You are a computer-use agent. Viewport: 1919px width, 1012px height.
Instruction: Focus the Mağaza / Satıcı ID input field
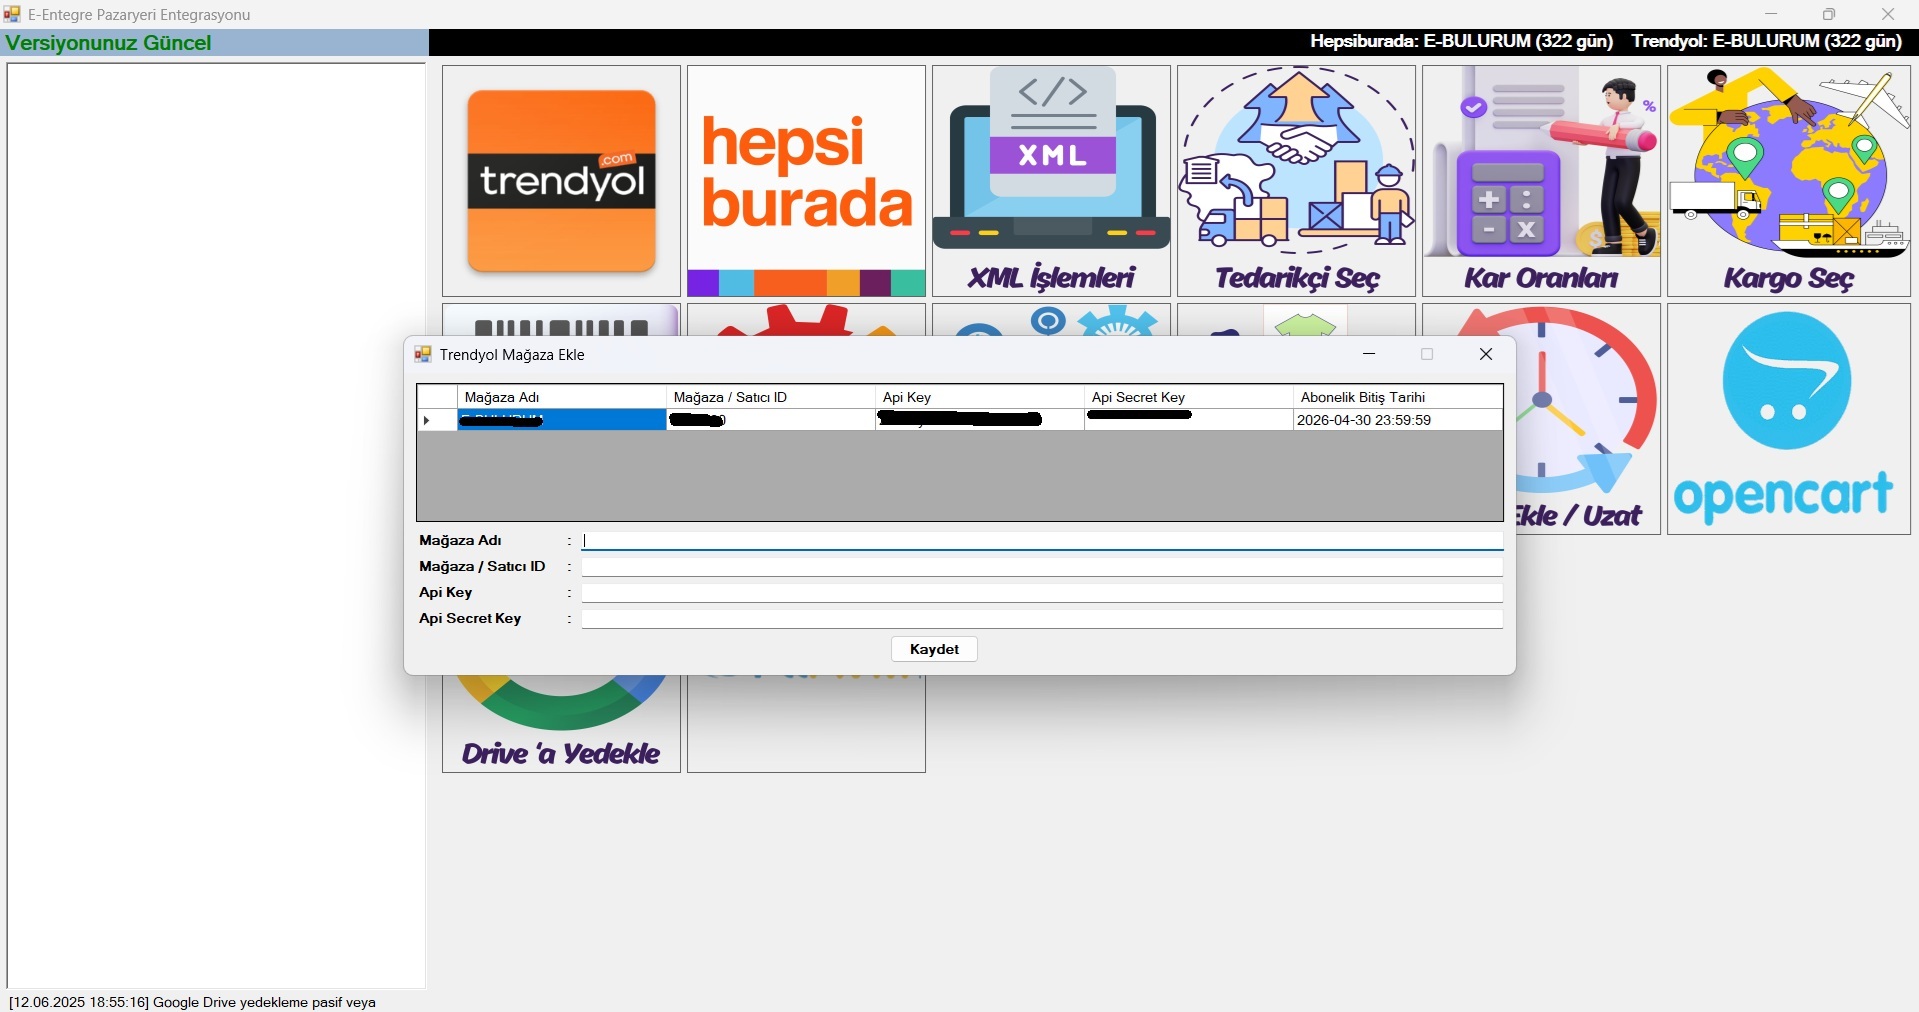click(x=1042, y=566)
